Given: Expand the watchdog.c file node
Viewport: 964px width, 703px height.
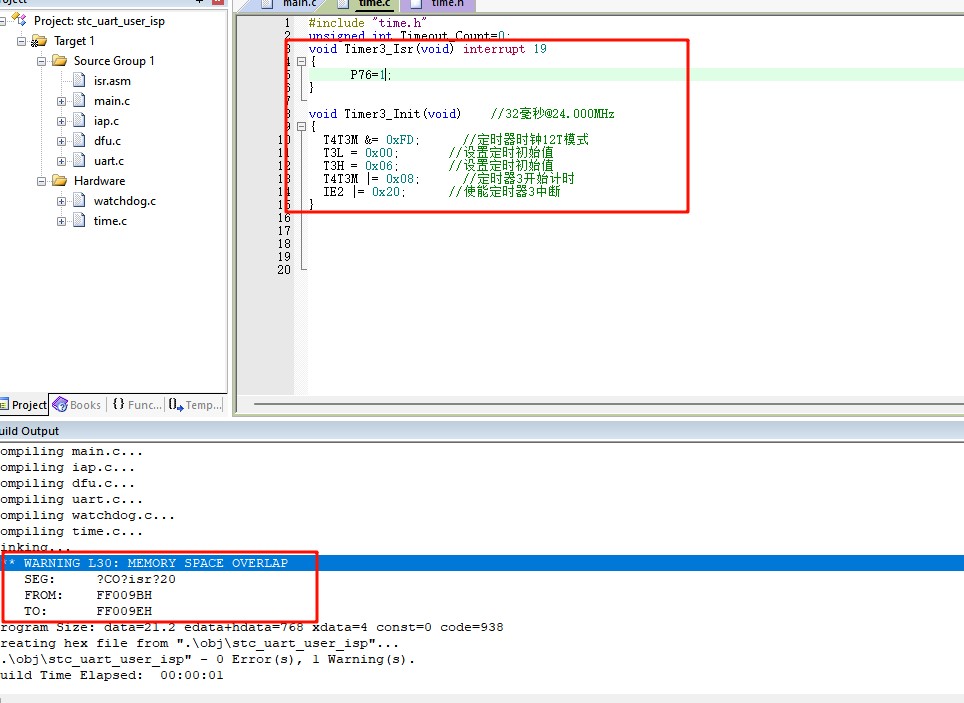Looking at the screenshot, I should point(61,201).
